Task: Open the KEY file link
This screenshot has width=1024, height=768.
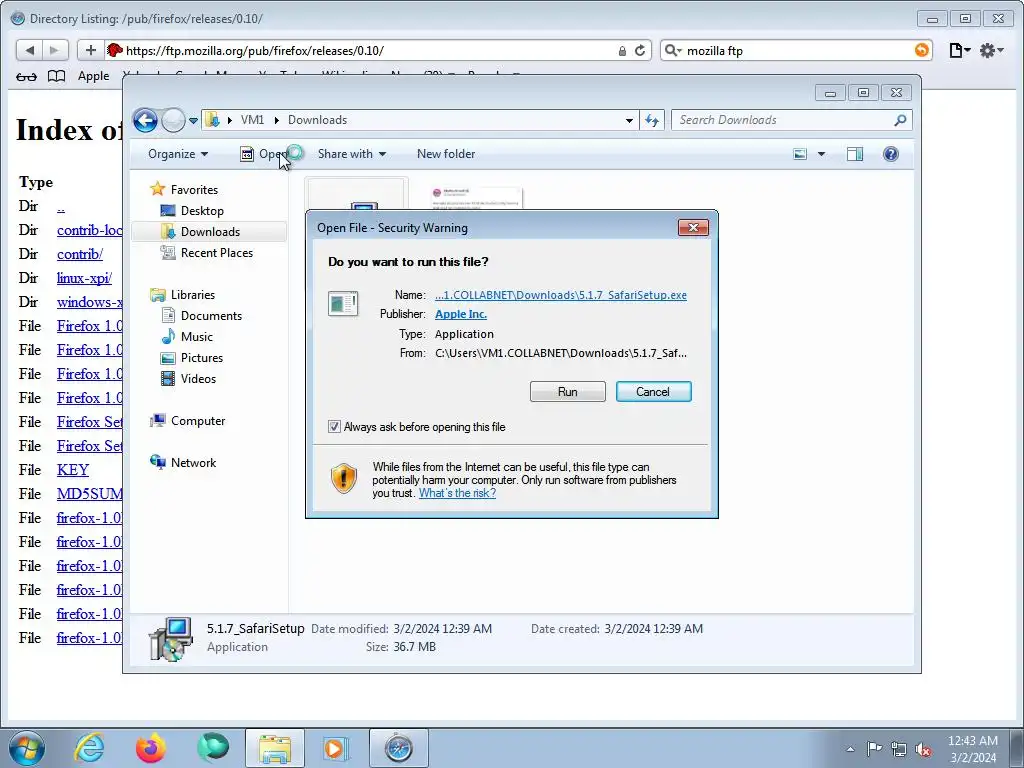Action: click(x=72, y=470)
